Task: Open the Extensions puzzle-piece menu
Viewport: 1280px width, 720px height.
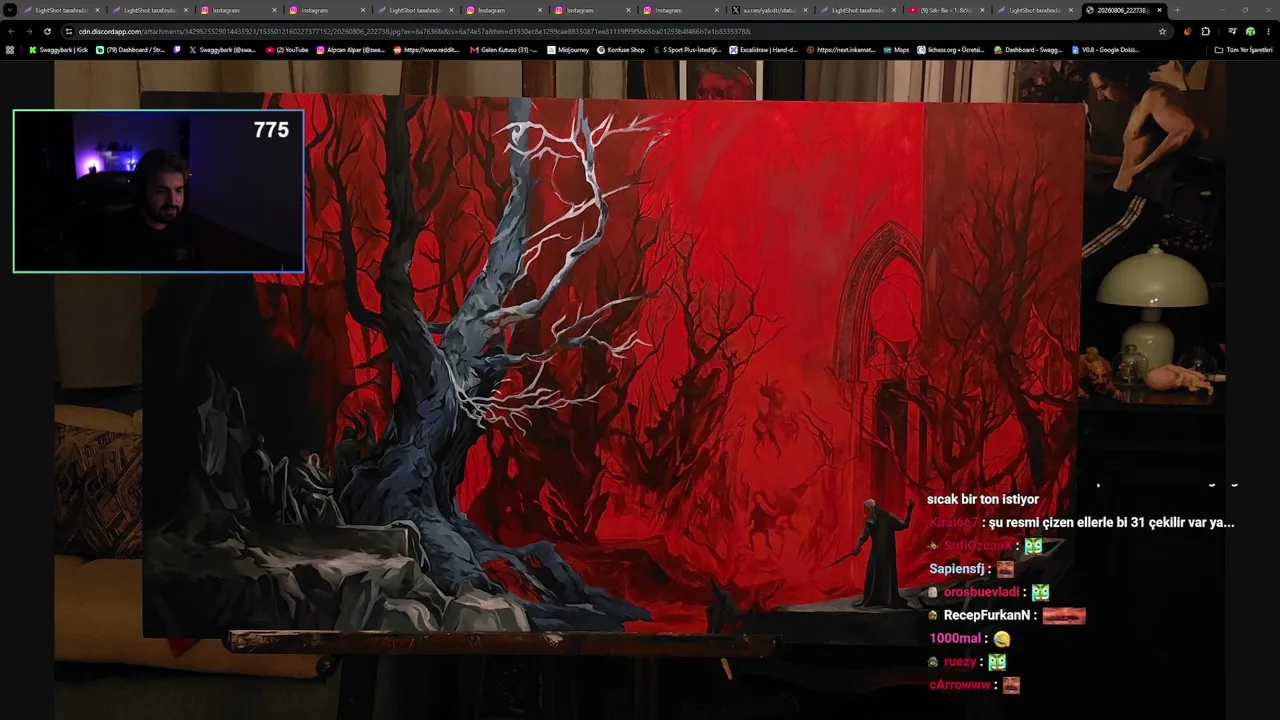Action: coord(1205,31)
